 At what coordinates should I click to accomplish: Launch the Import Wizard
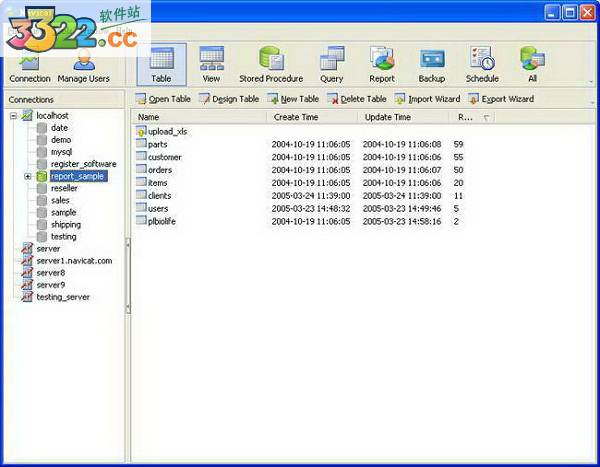click(427, 99)
